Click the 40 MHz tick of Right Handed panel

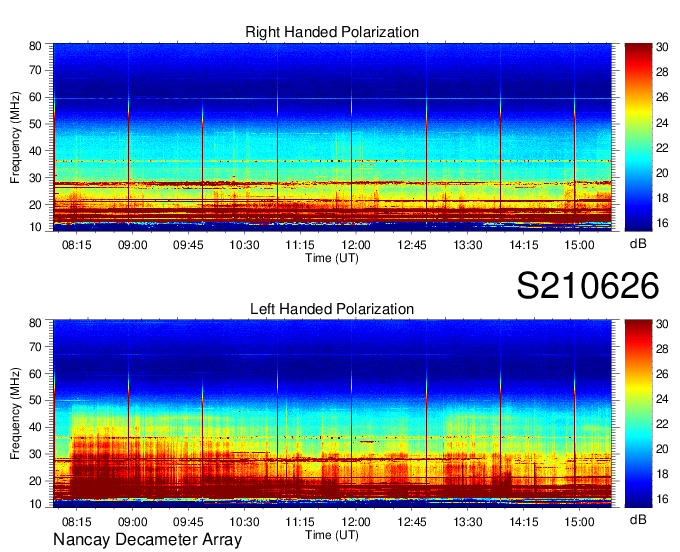click(x=35, y=151)
